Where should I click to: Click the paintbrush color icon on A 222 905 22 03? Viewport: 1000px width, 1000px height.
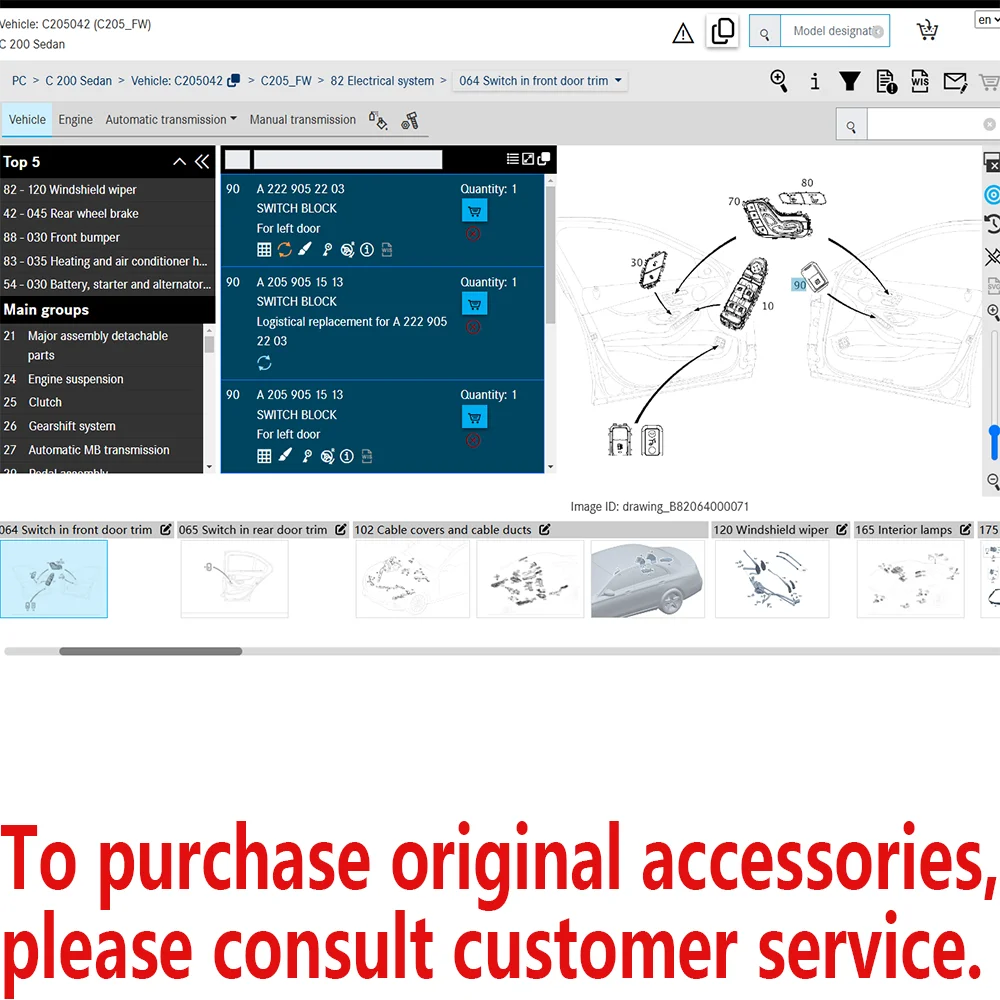pyautogui.click(x=305, y=249)
